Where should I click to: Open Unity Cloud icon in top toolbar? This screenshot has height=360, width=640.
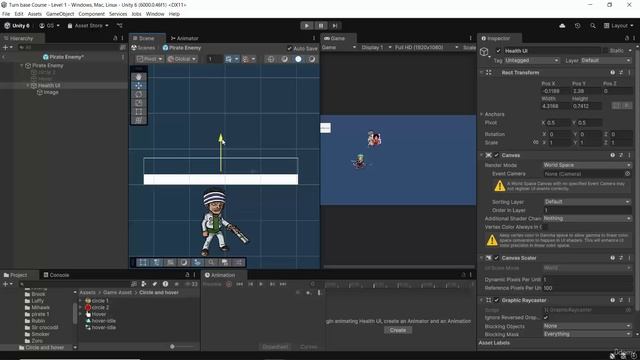[x=562, y=26]
